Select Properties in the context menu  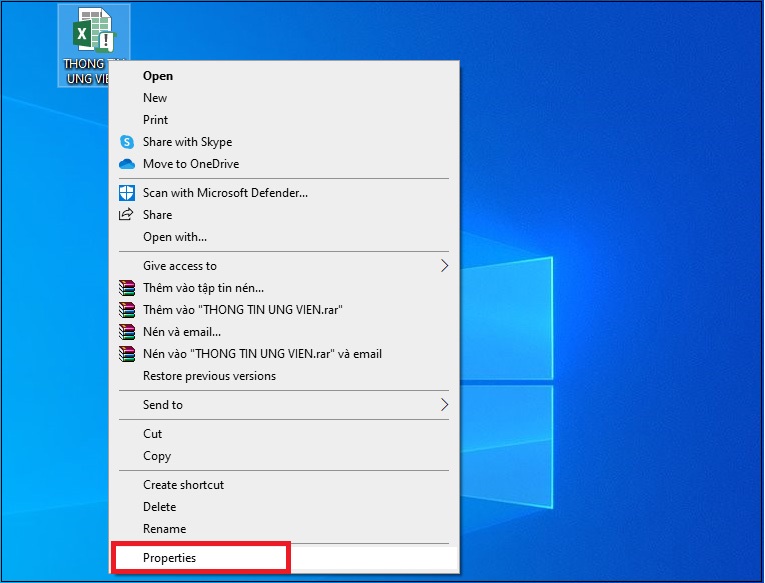click(x=170, y=558)
